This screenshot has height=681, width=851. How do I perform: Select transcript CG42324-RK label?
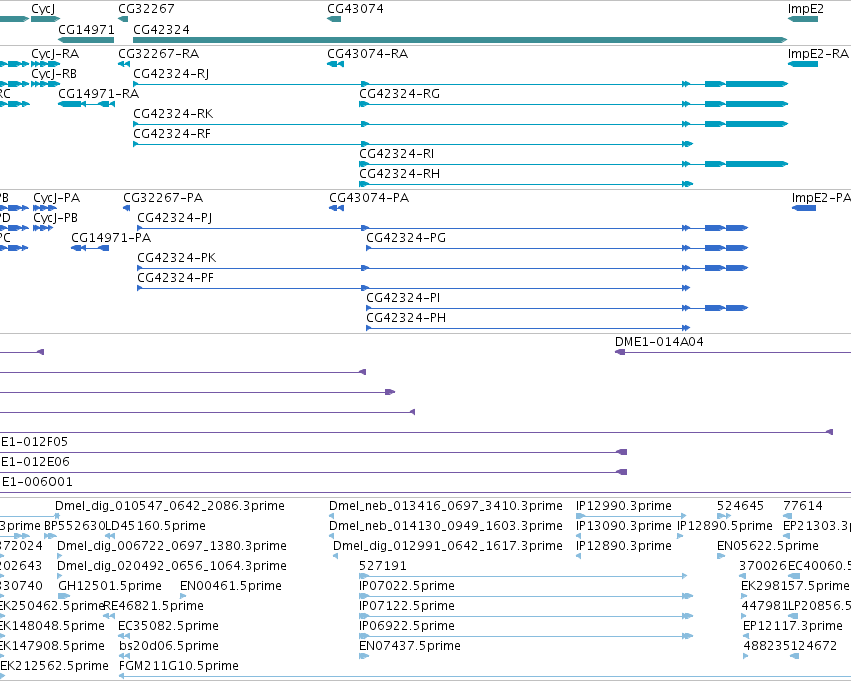pos(173,113)
